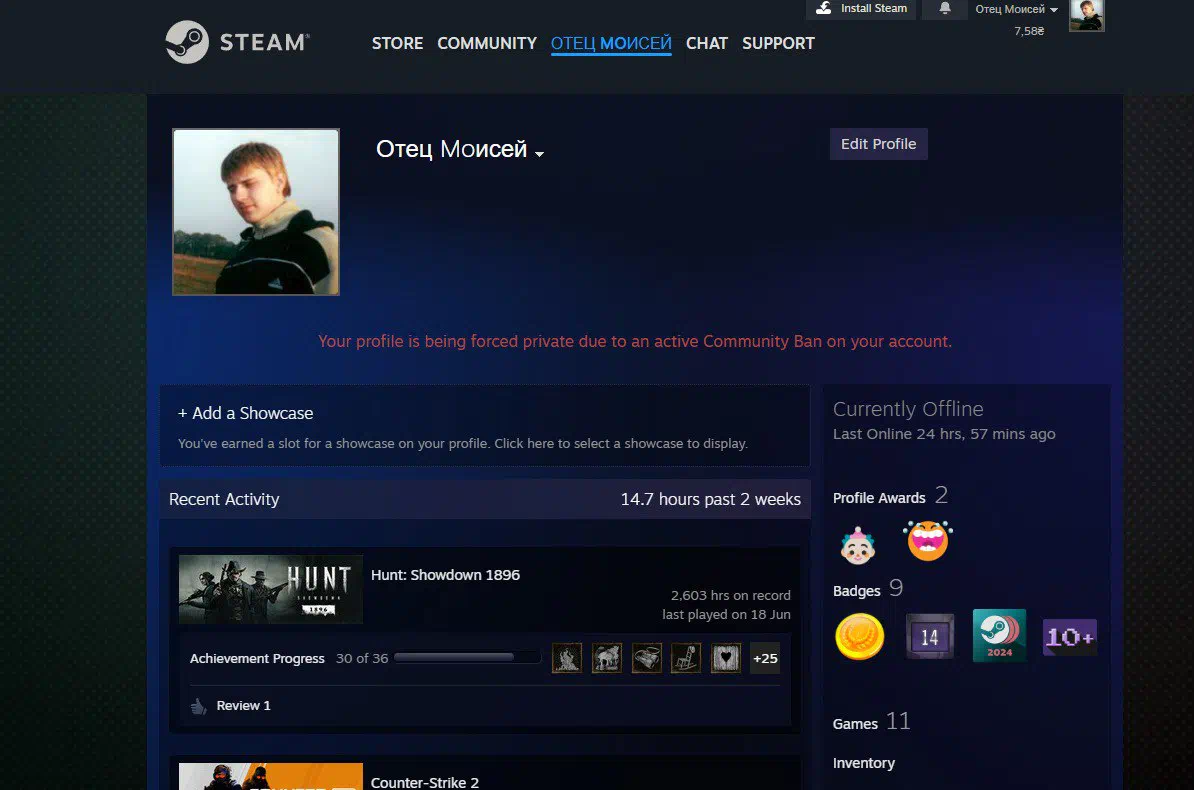Open the small account avatar in header

1087,15
